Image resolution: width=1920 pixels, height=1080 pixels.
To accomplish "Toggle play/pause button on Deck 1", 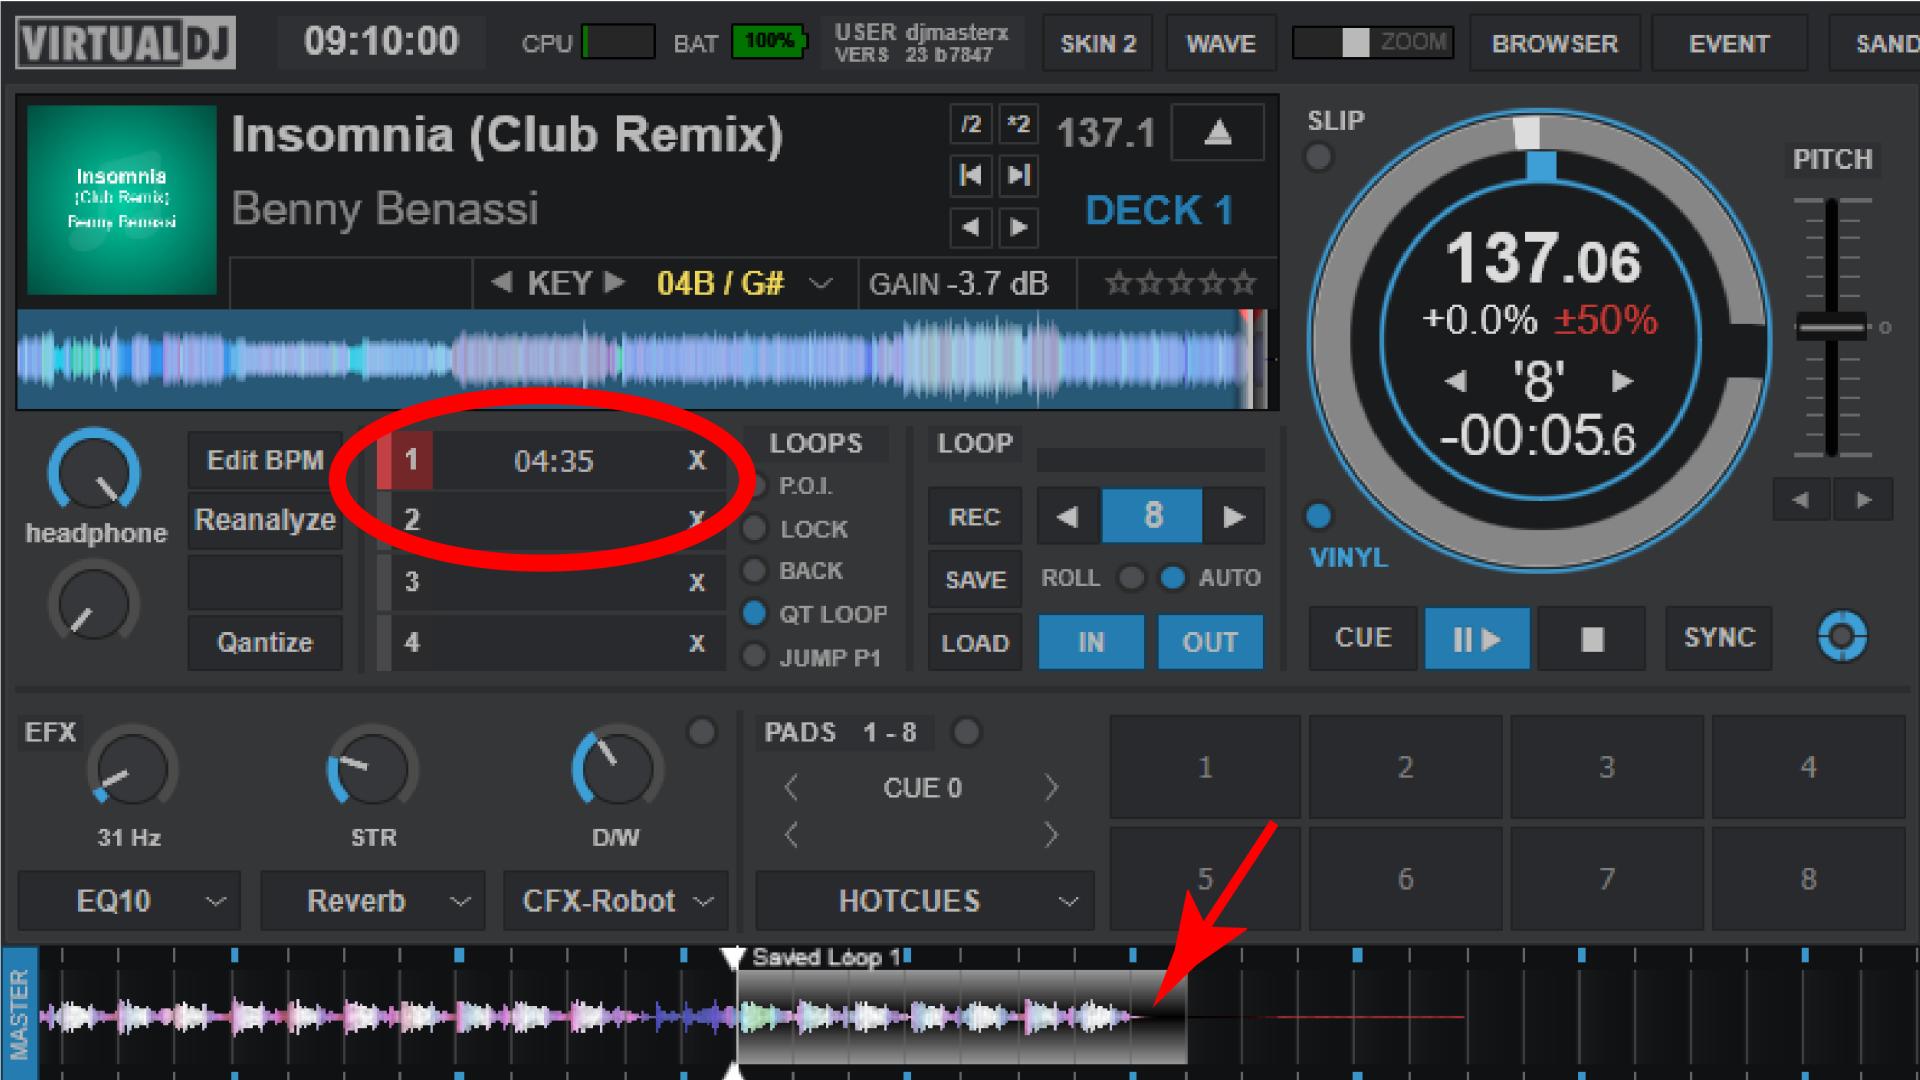I will 1477,638.
